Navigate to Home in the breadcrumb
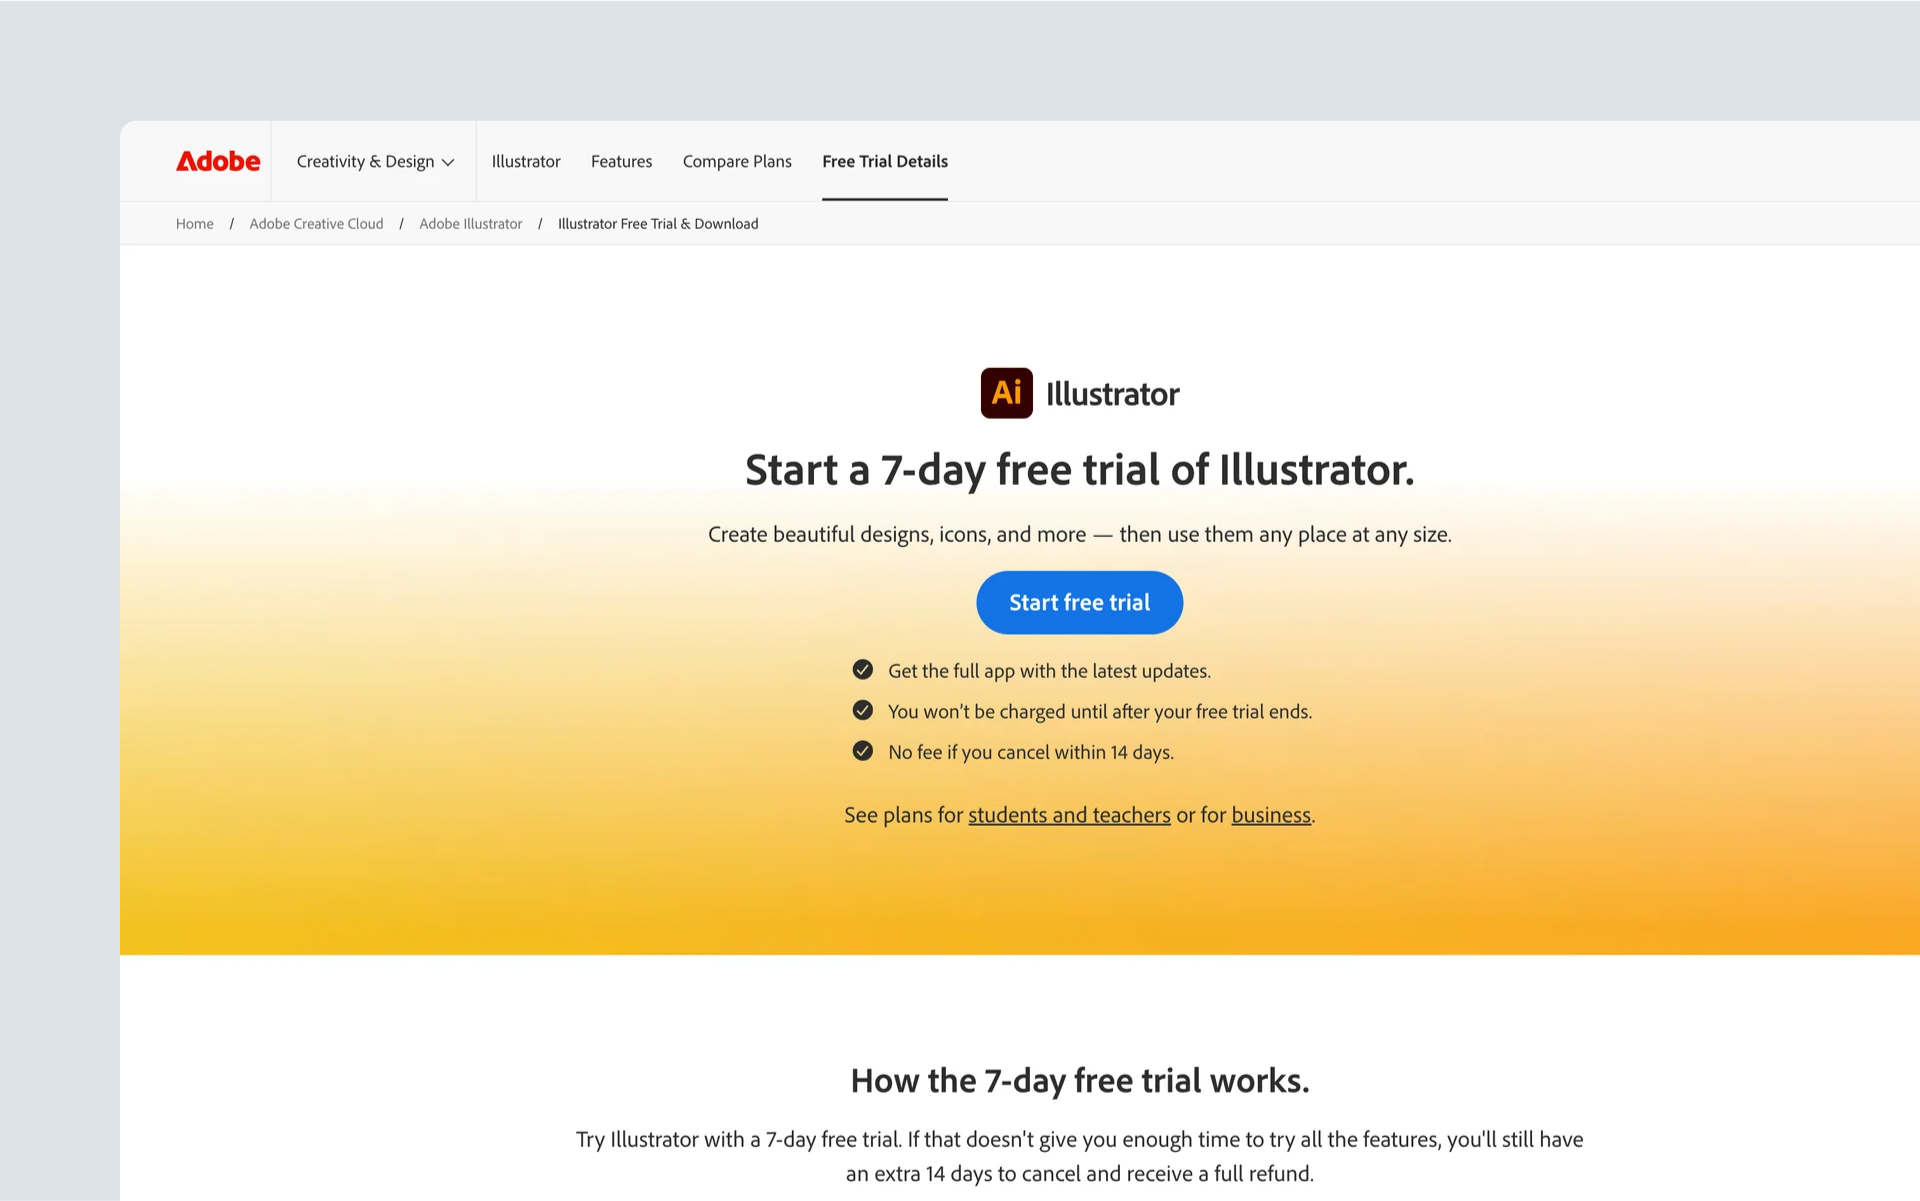 (194, 223)
